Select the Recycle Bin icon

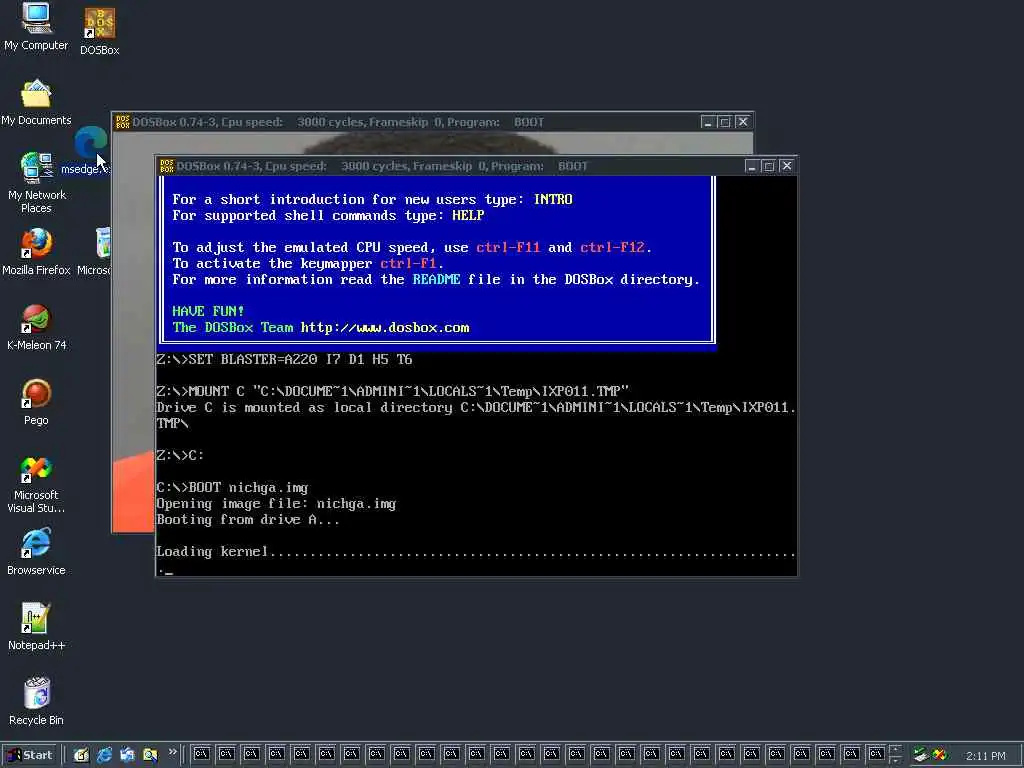click(36, 702)
